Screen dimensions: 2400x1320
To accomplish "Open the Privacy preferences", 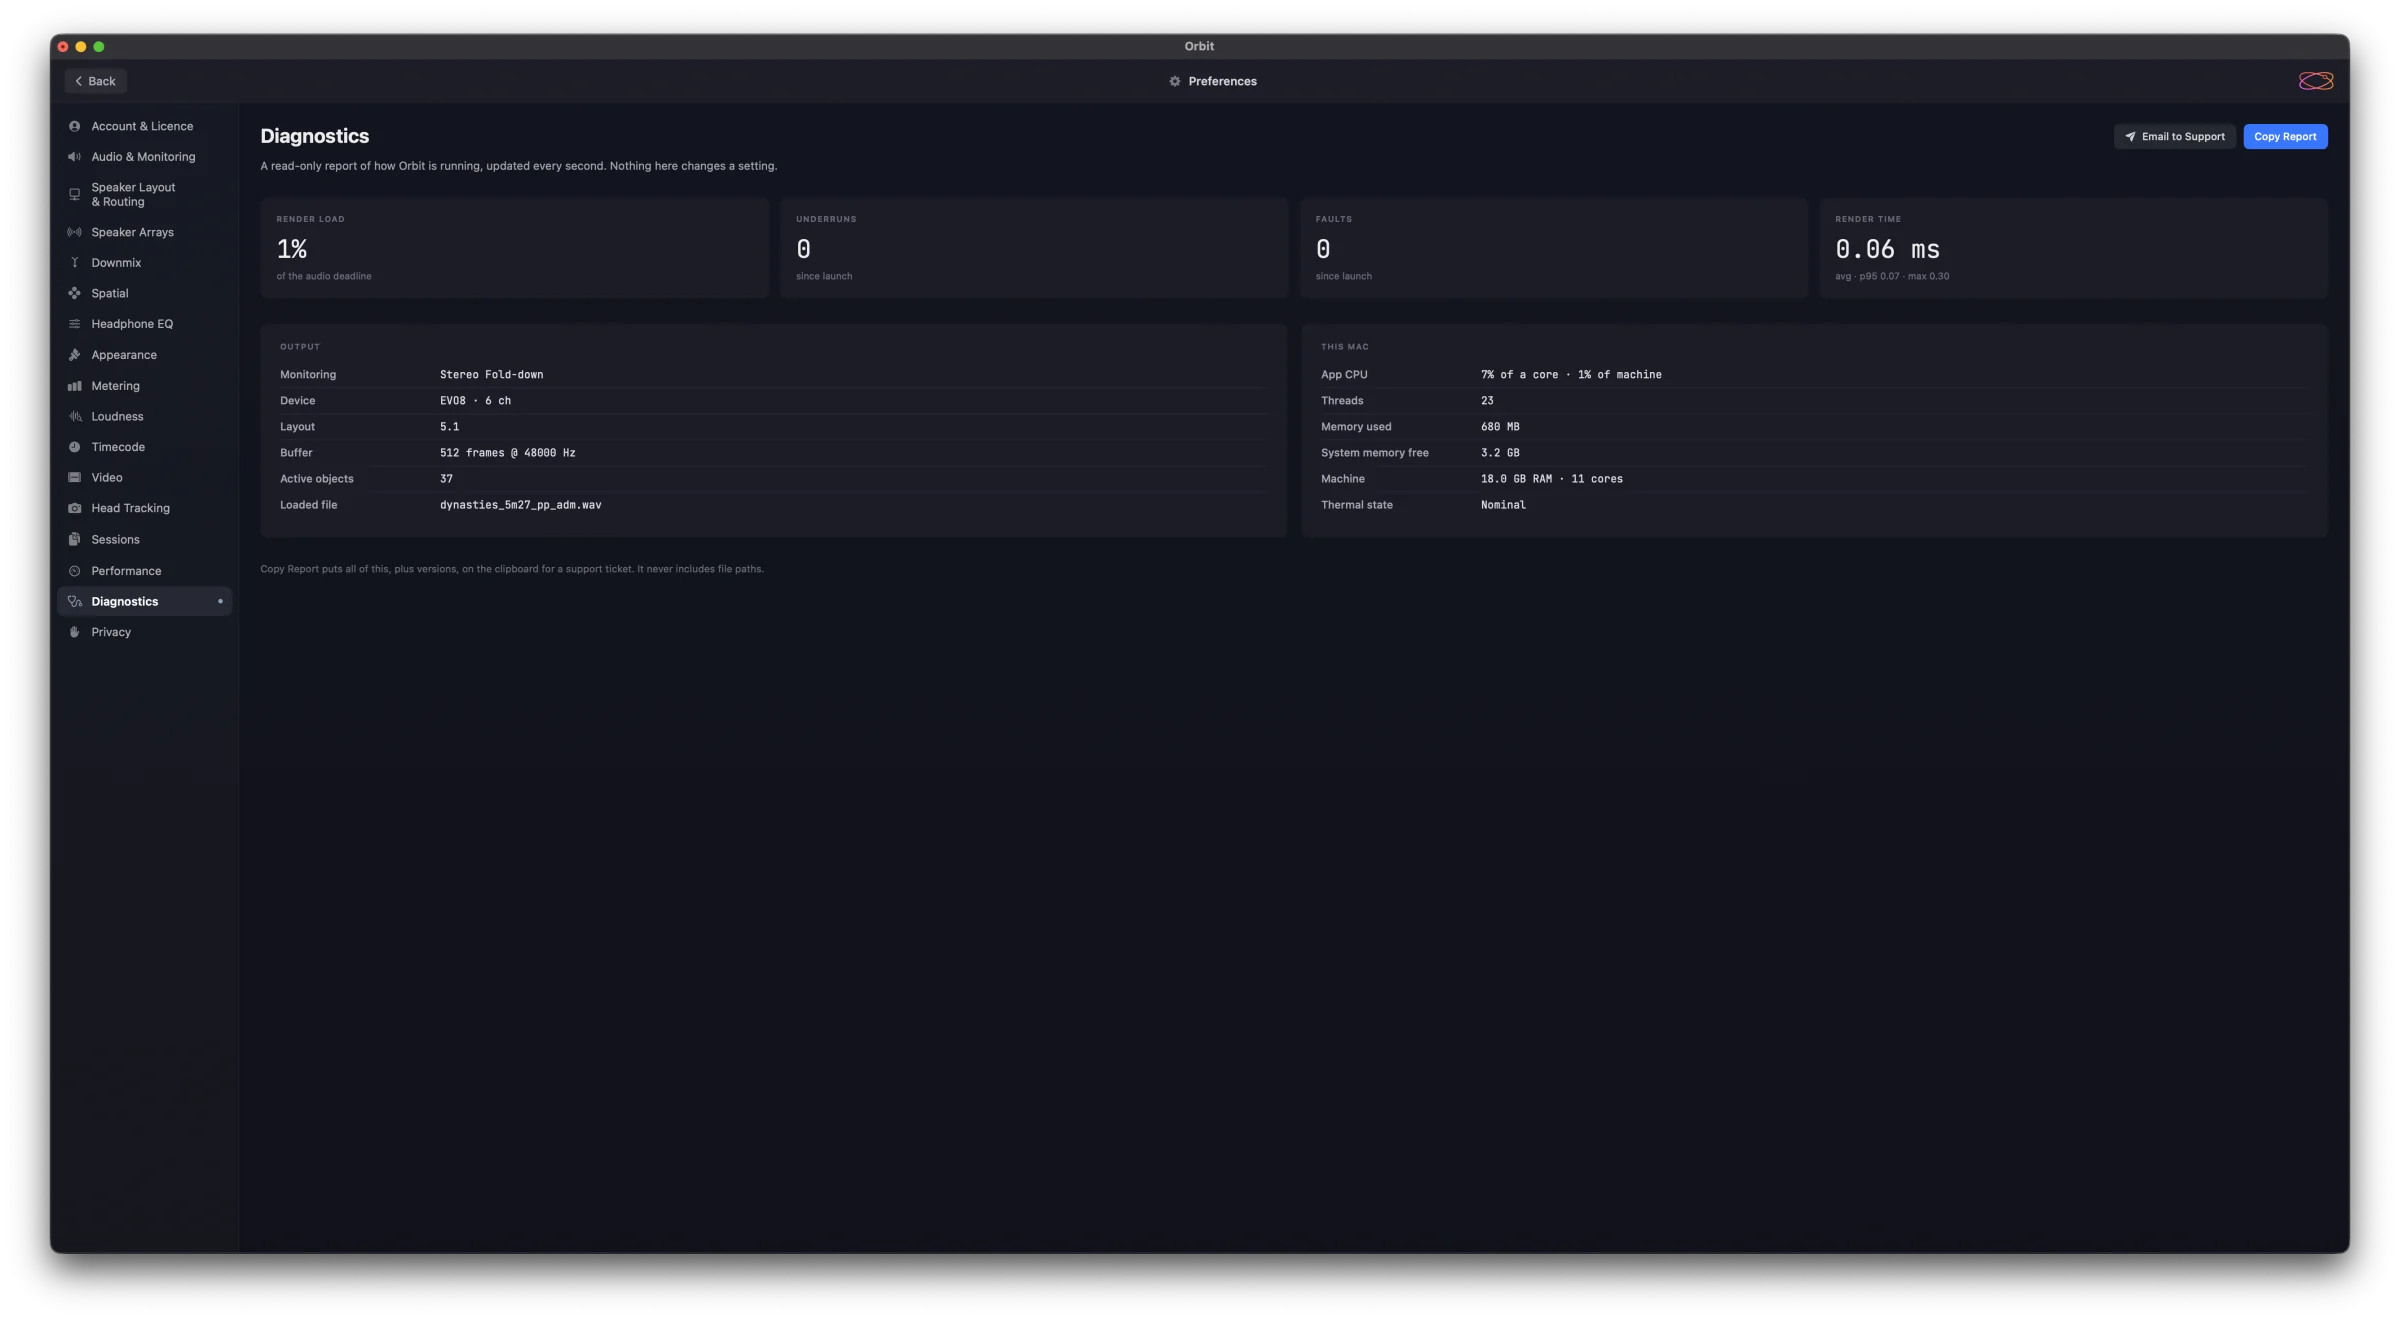I will [x=145, y=632].
